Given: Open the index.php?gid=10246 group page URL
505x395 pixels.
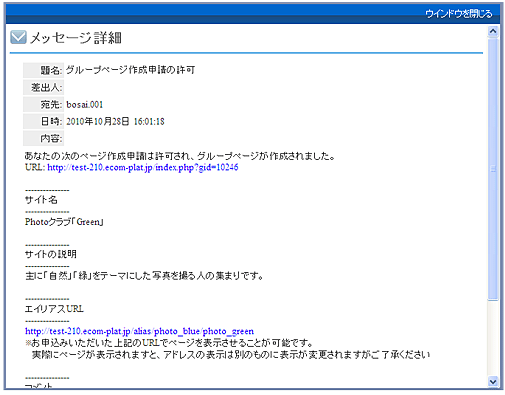Looking at the screenshot, I should coord(143,167).
